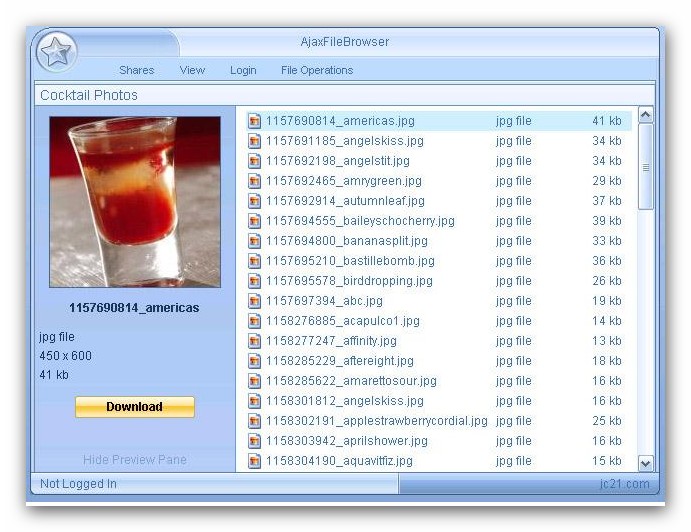Select file name 1157695578_birddropping.jpg
Image resolution: width=691 pixels, height=532 pixels.
(349, 281)
